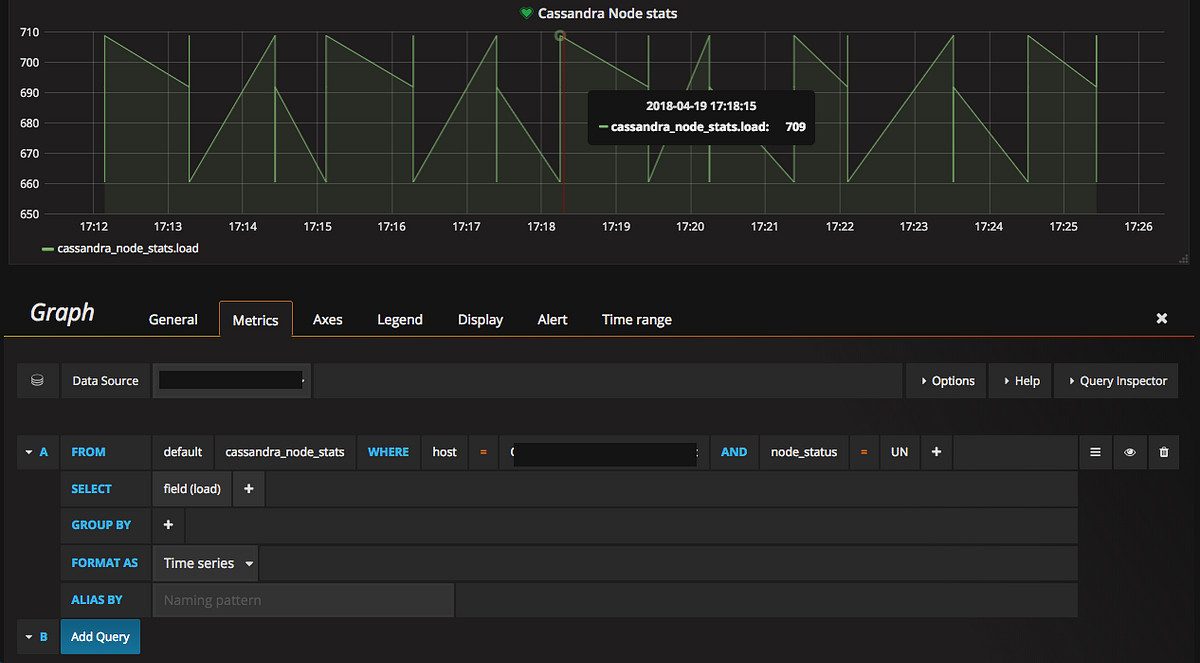Disable query A using the eye icon
1200x663 pixels.
click(1129, 452)
